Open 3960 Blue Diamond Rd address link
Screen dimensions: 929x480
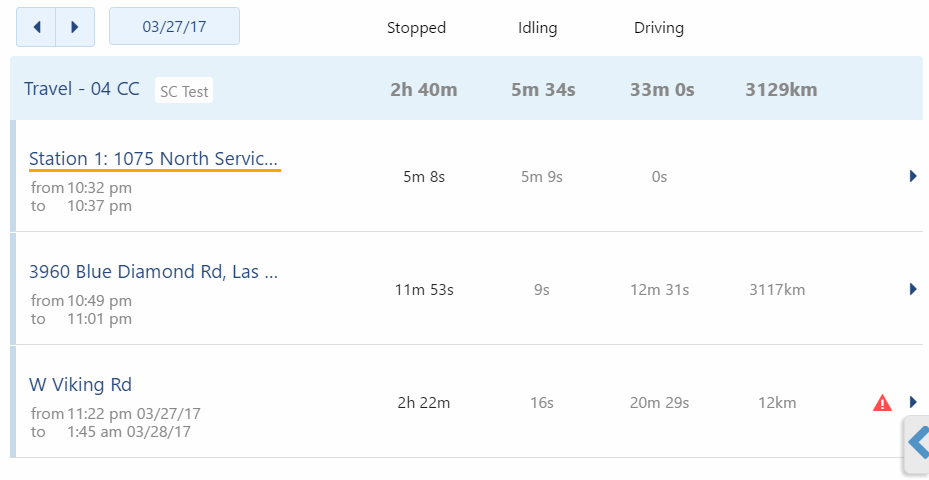tap(153, 271)
